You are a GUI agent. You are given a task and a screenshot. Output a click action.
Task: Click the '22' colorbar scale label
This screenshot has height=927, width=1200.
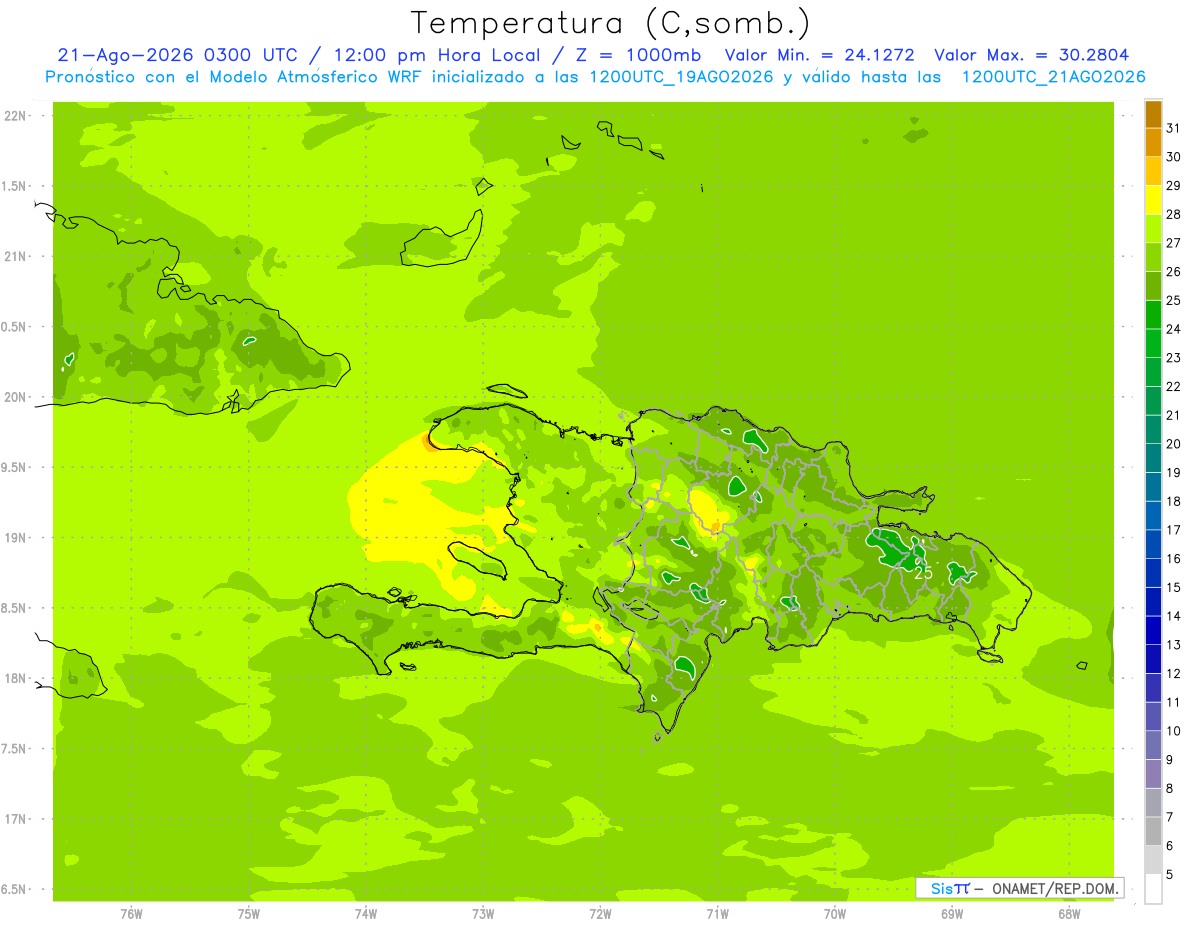[x=1174, y=386]
